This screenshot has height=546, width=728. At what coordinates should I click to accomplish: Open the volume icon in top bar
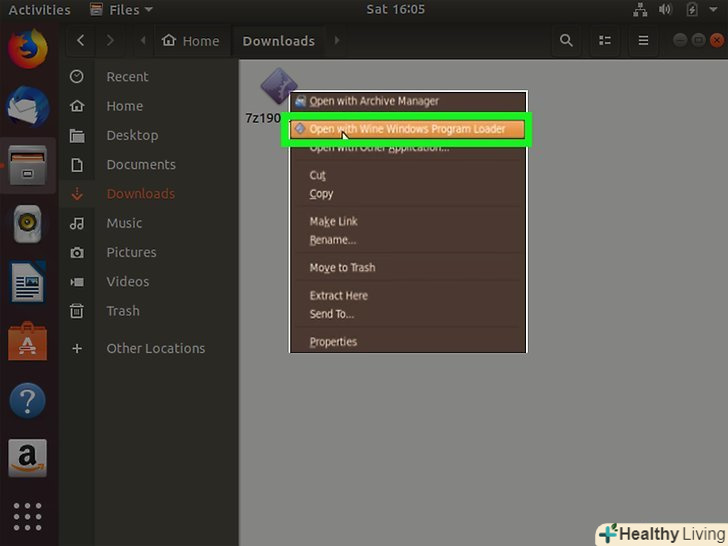point(665,10)
